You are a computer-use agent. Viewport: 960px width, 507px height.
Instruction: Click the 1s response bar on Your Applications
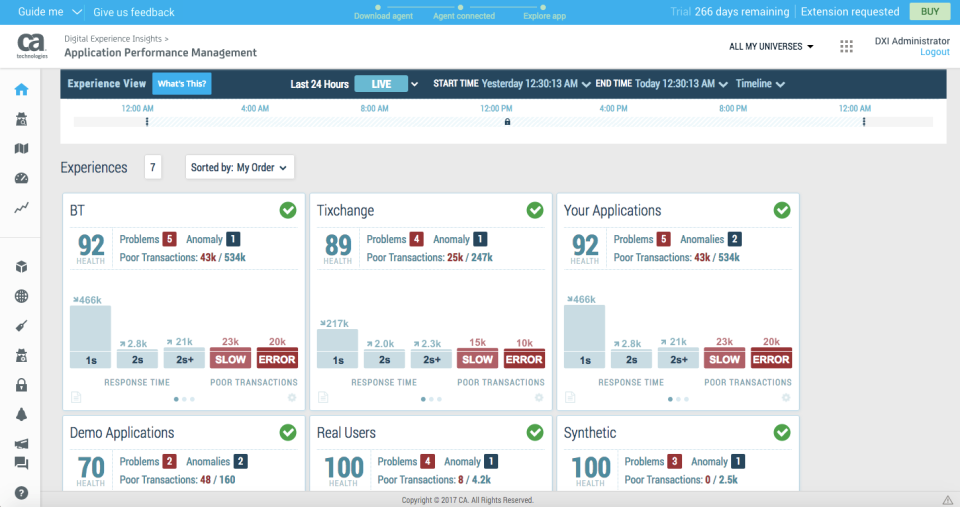[x=585, y=336]
